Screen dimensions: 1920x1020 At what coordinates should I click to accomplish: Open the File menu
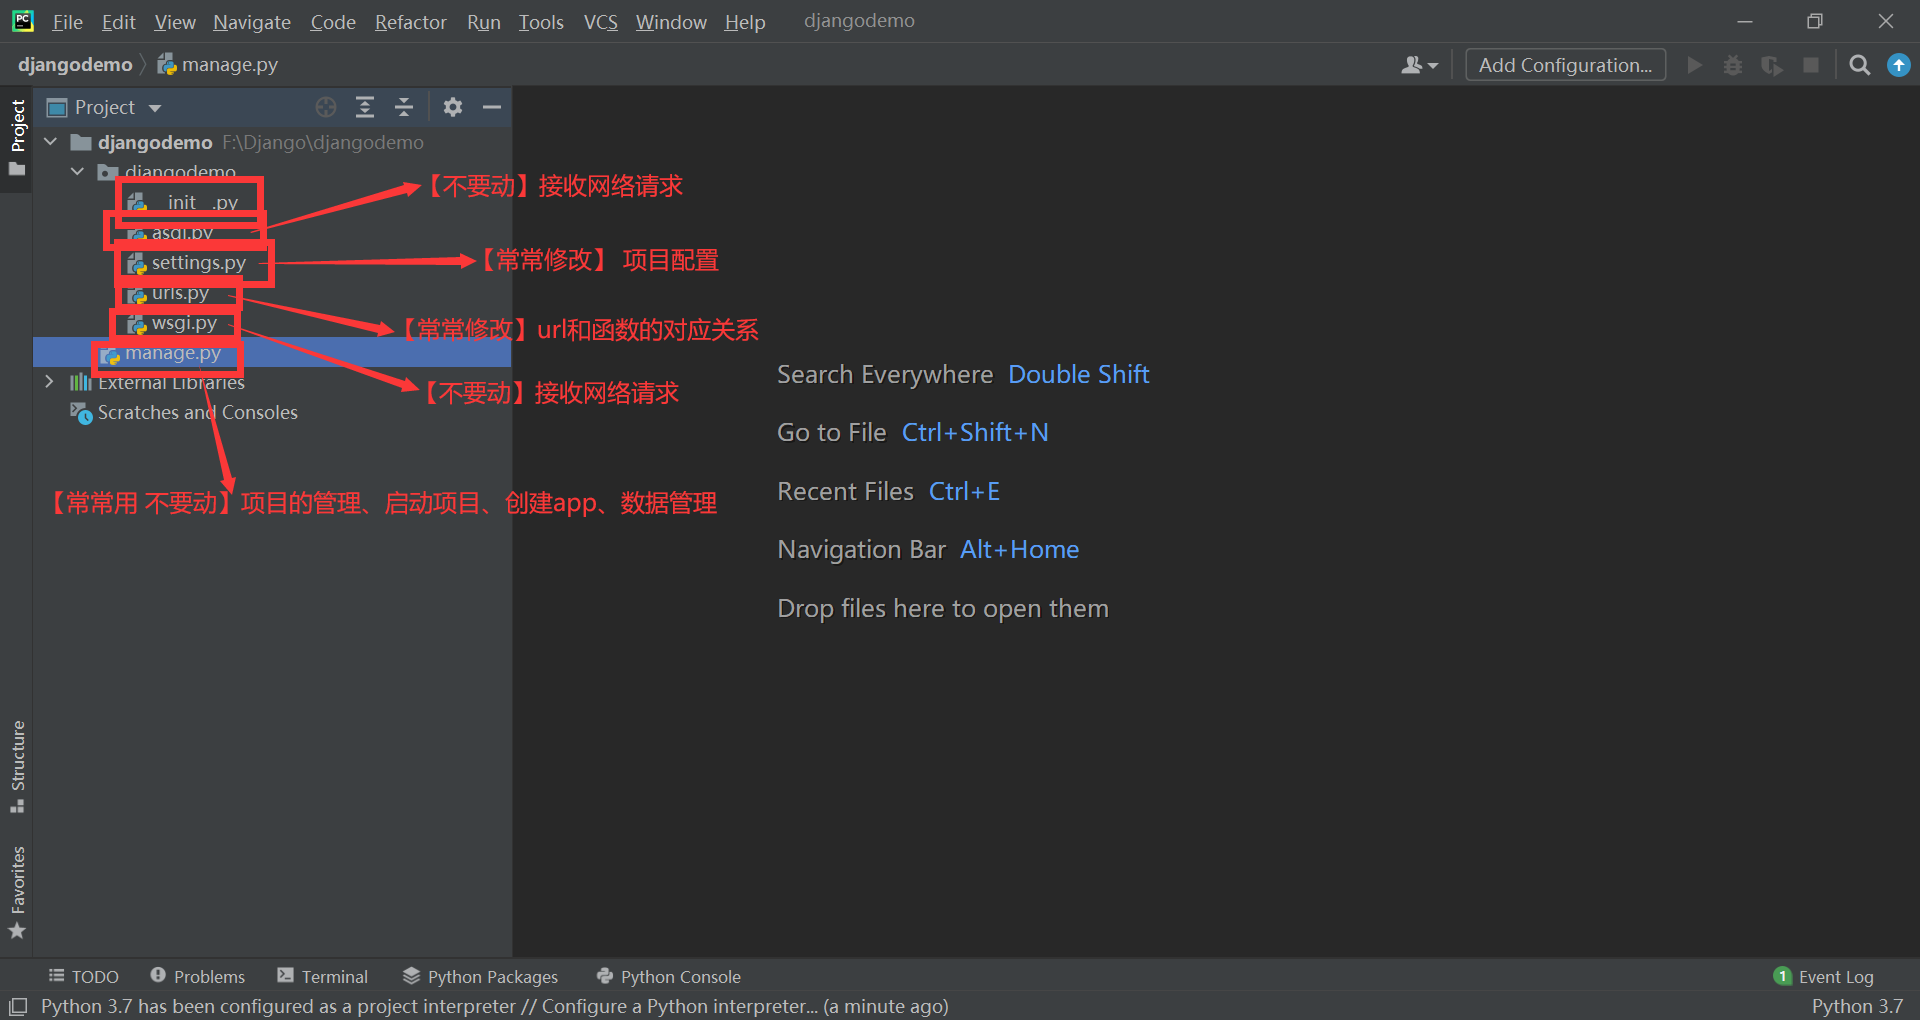pyautogui.click(x=67, y=22)
